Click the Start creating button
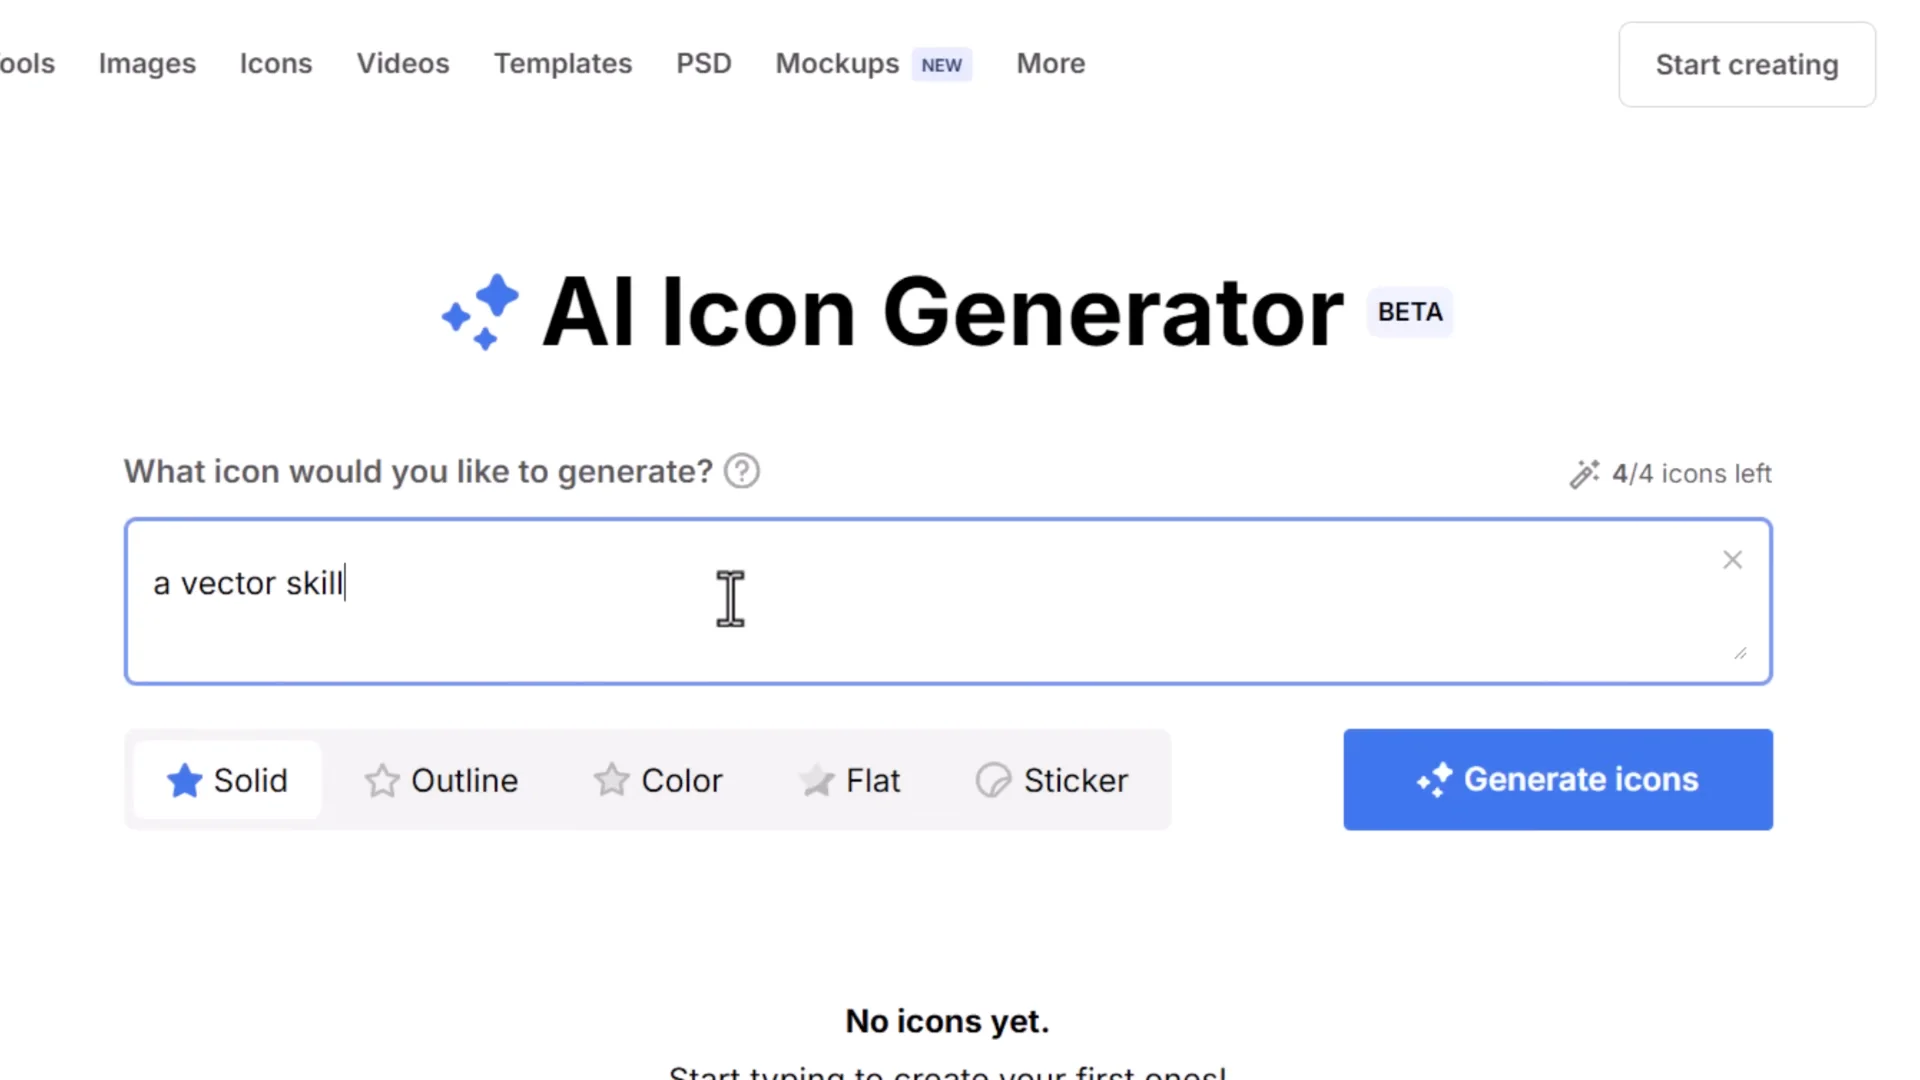The width and height of the screenshot is (1920, 1080). [x=1746, y=65]
